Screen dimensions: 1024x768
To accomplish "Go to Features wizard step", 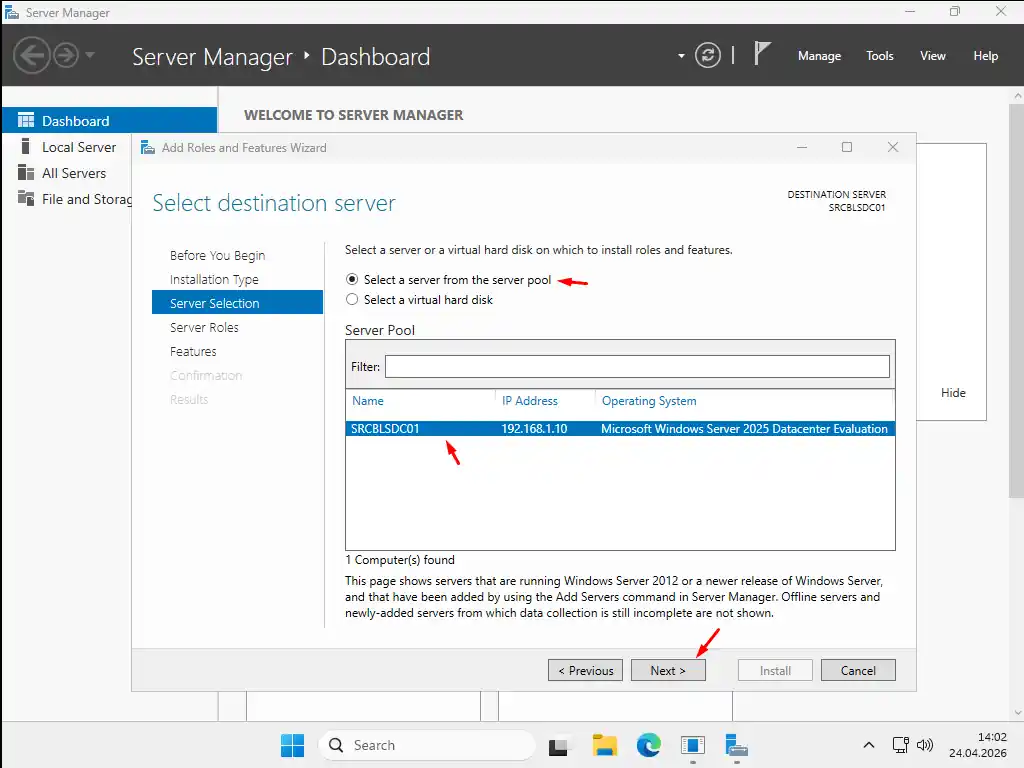I will pyautogui.click(x=193, y=351).
